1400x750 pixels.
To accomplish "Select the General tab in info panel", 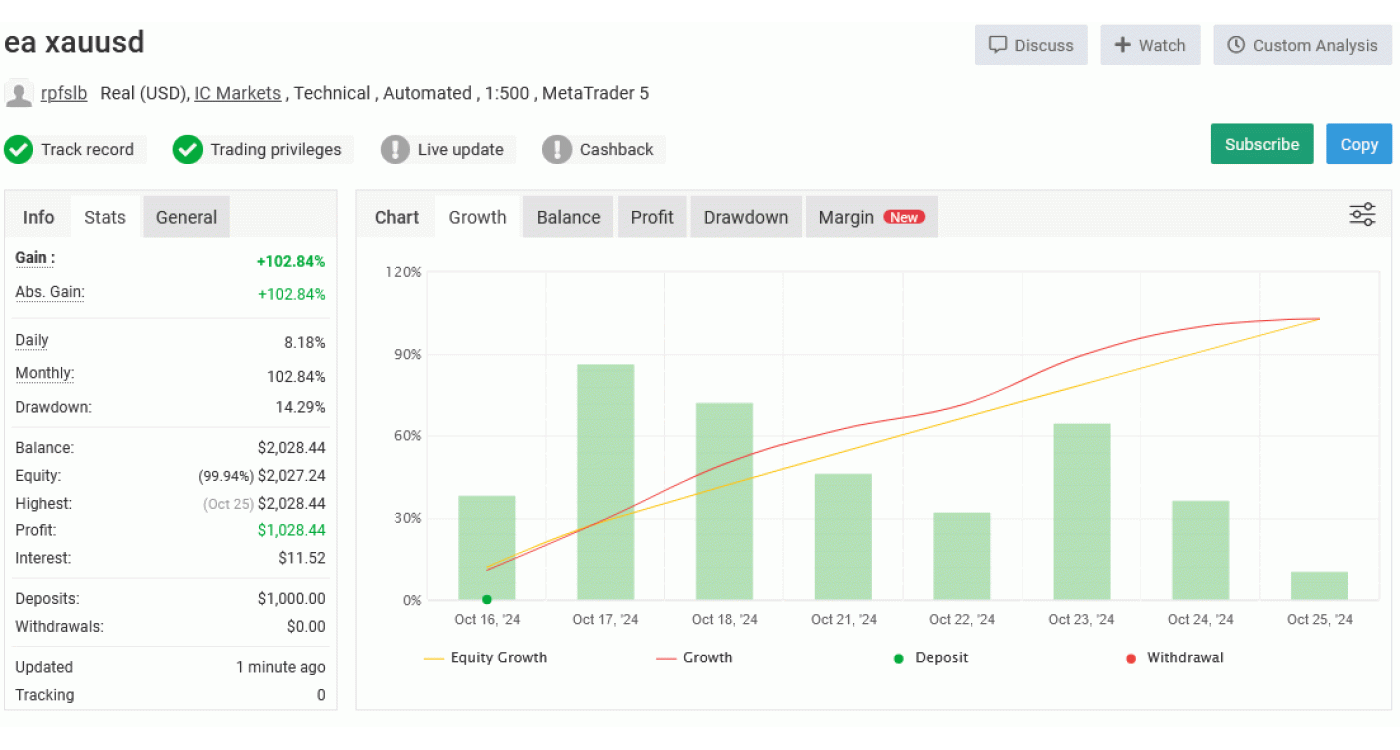I will 186,217.
